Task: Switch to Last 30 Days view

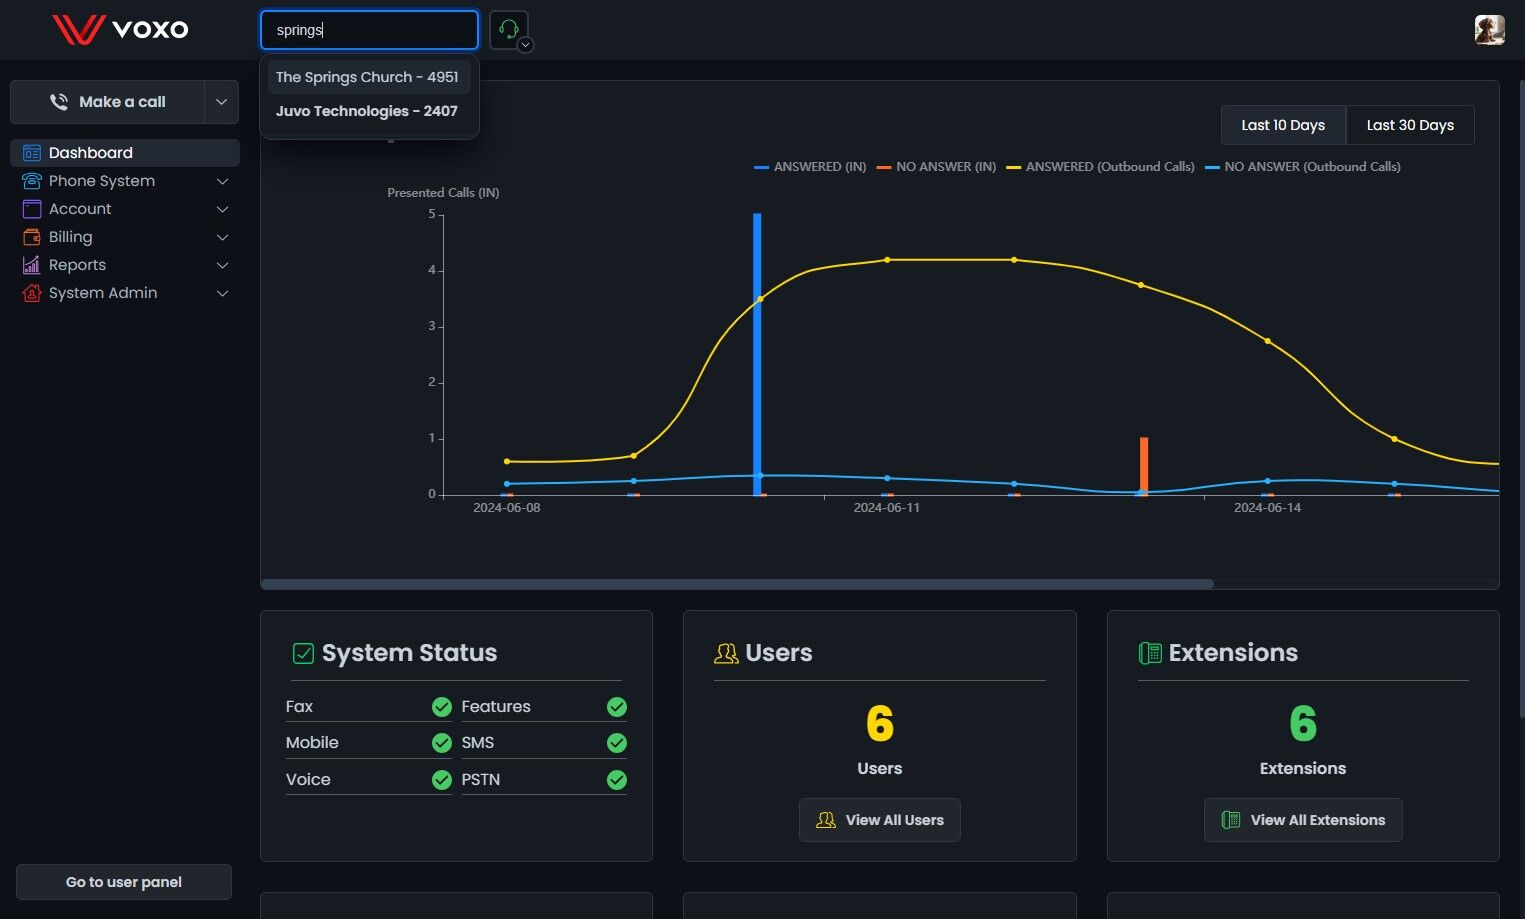Action: pos(1410,125)
